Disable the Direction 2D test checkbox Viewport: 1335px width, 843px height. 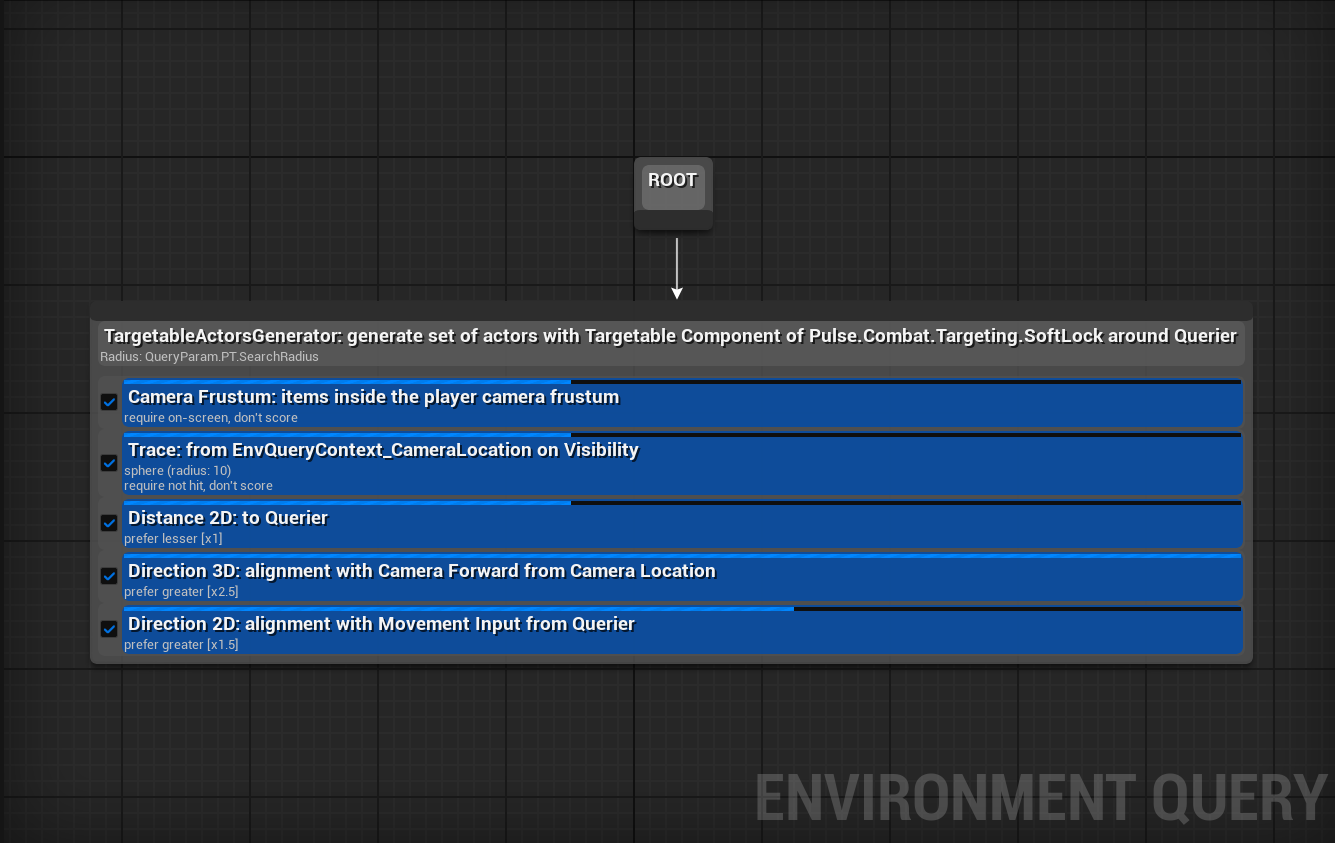click(109, 629)
